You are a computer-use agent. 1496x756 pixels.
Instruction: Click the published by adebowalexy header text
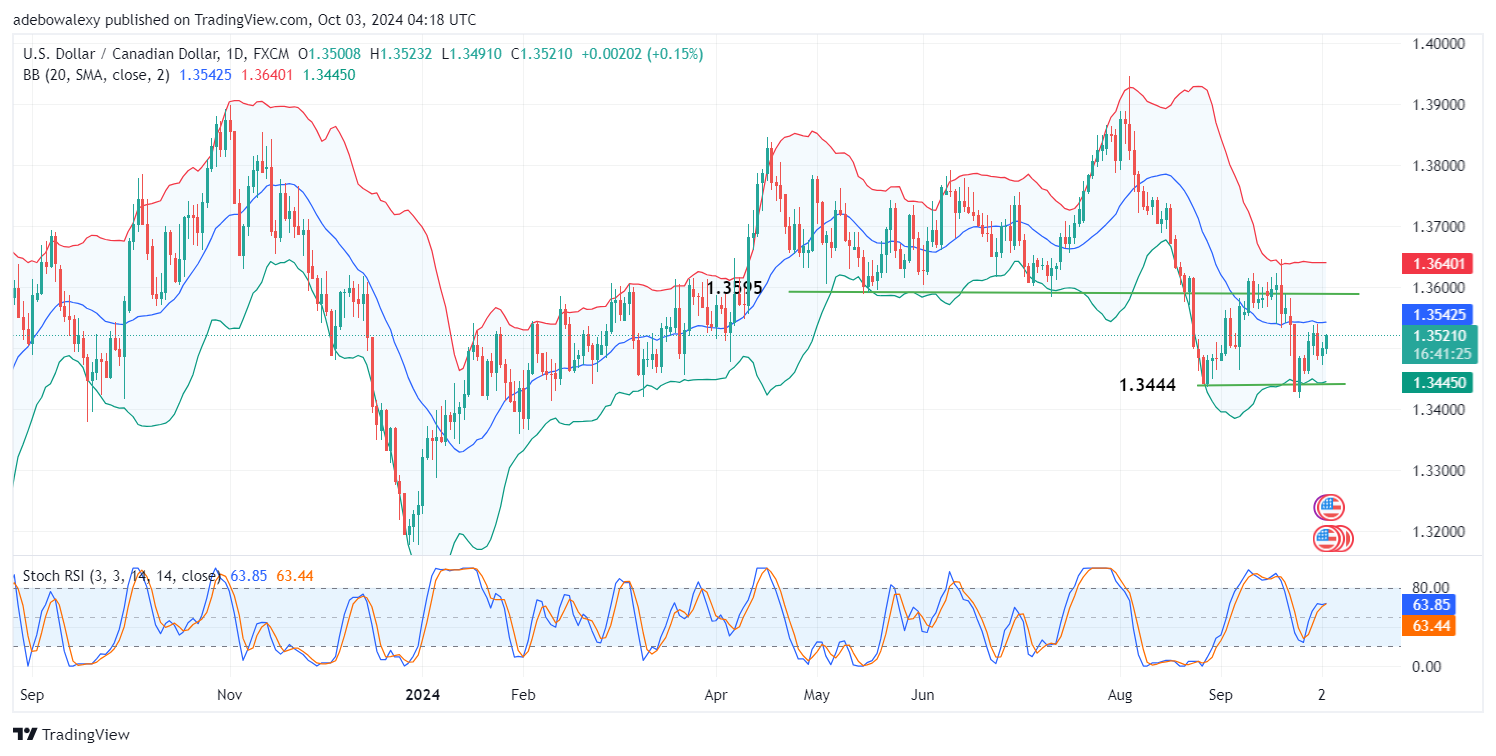click(244, 19)
